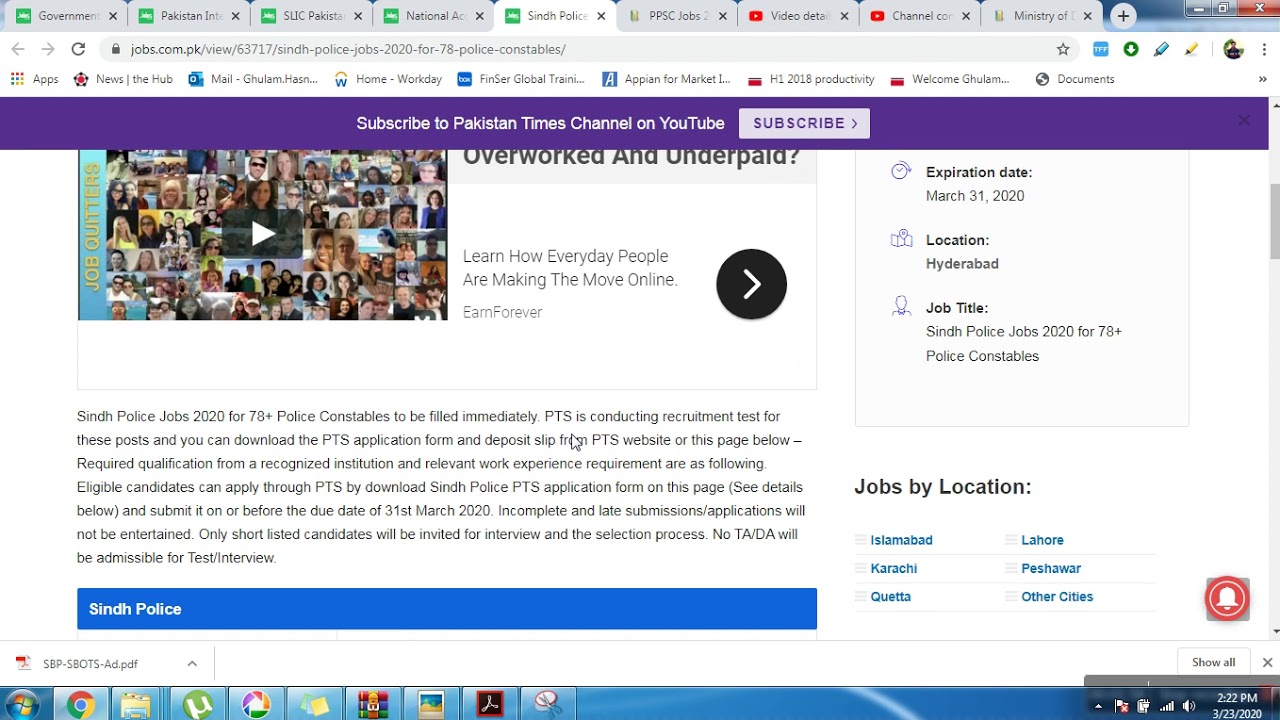Image resolution: width=1280 pixels, height=720 pixels.
Task: Expand the bookmarks overflow chevron
Action: coord(1262,79)
